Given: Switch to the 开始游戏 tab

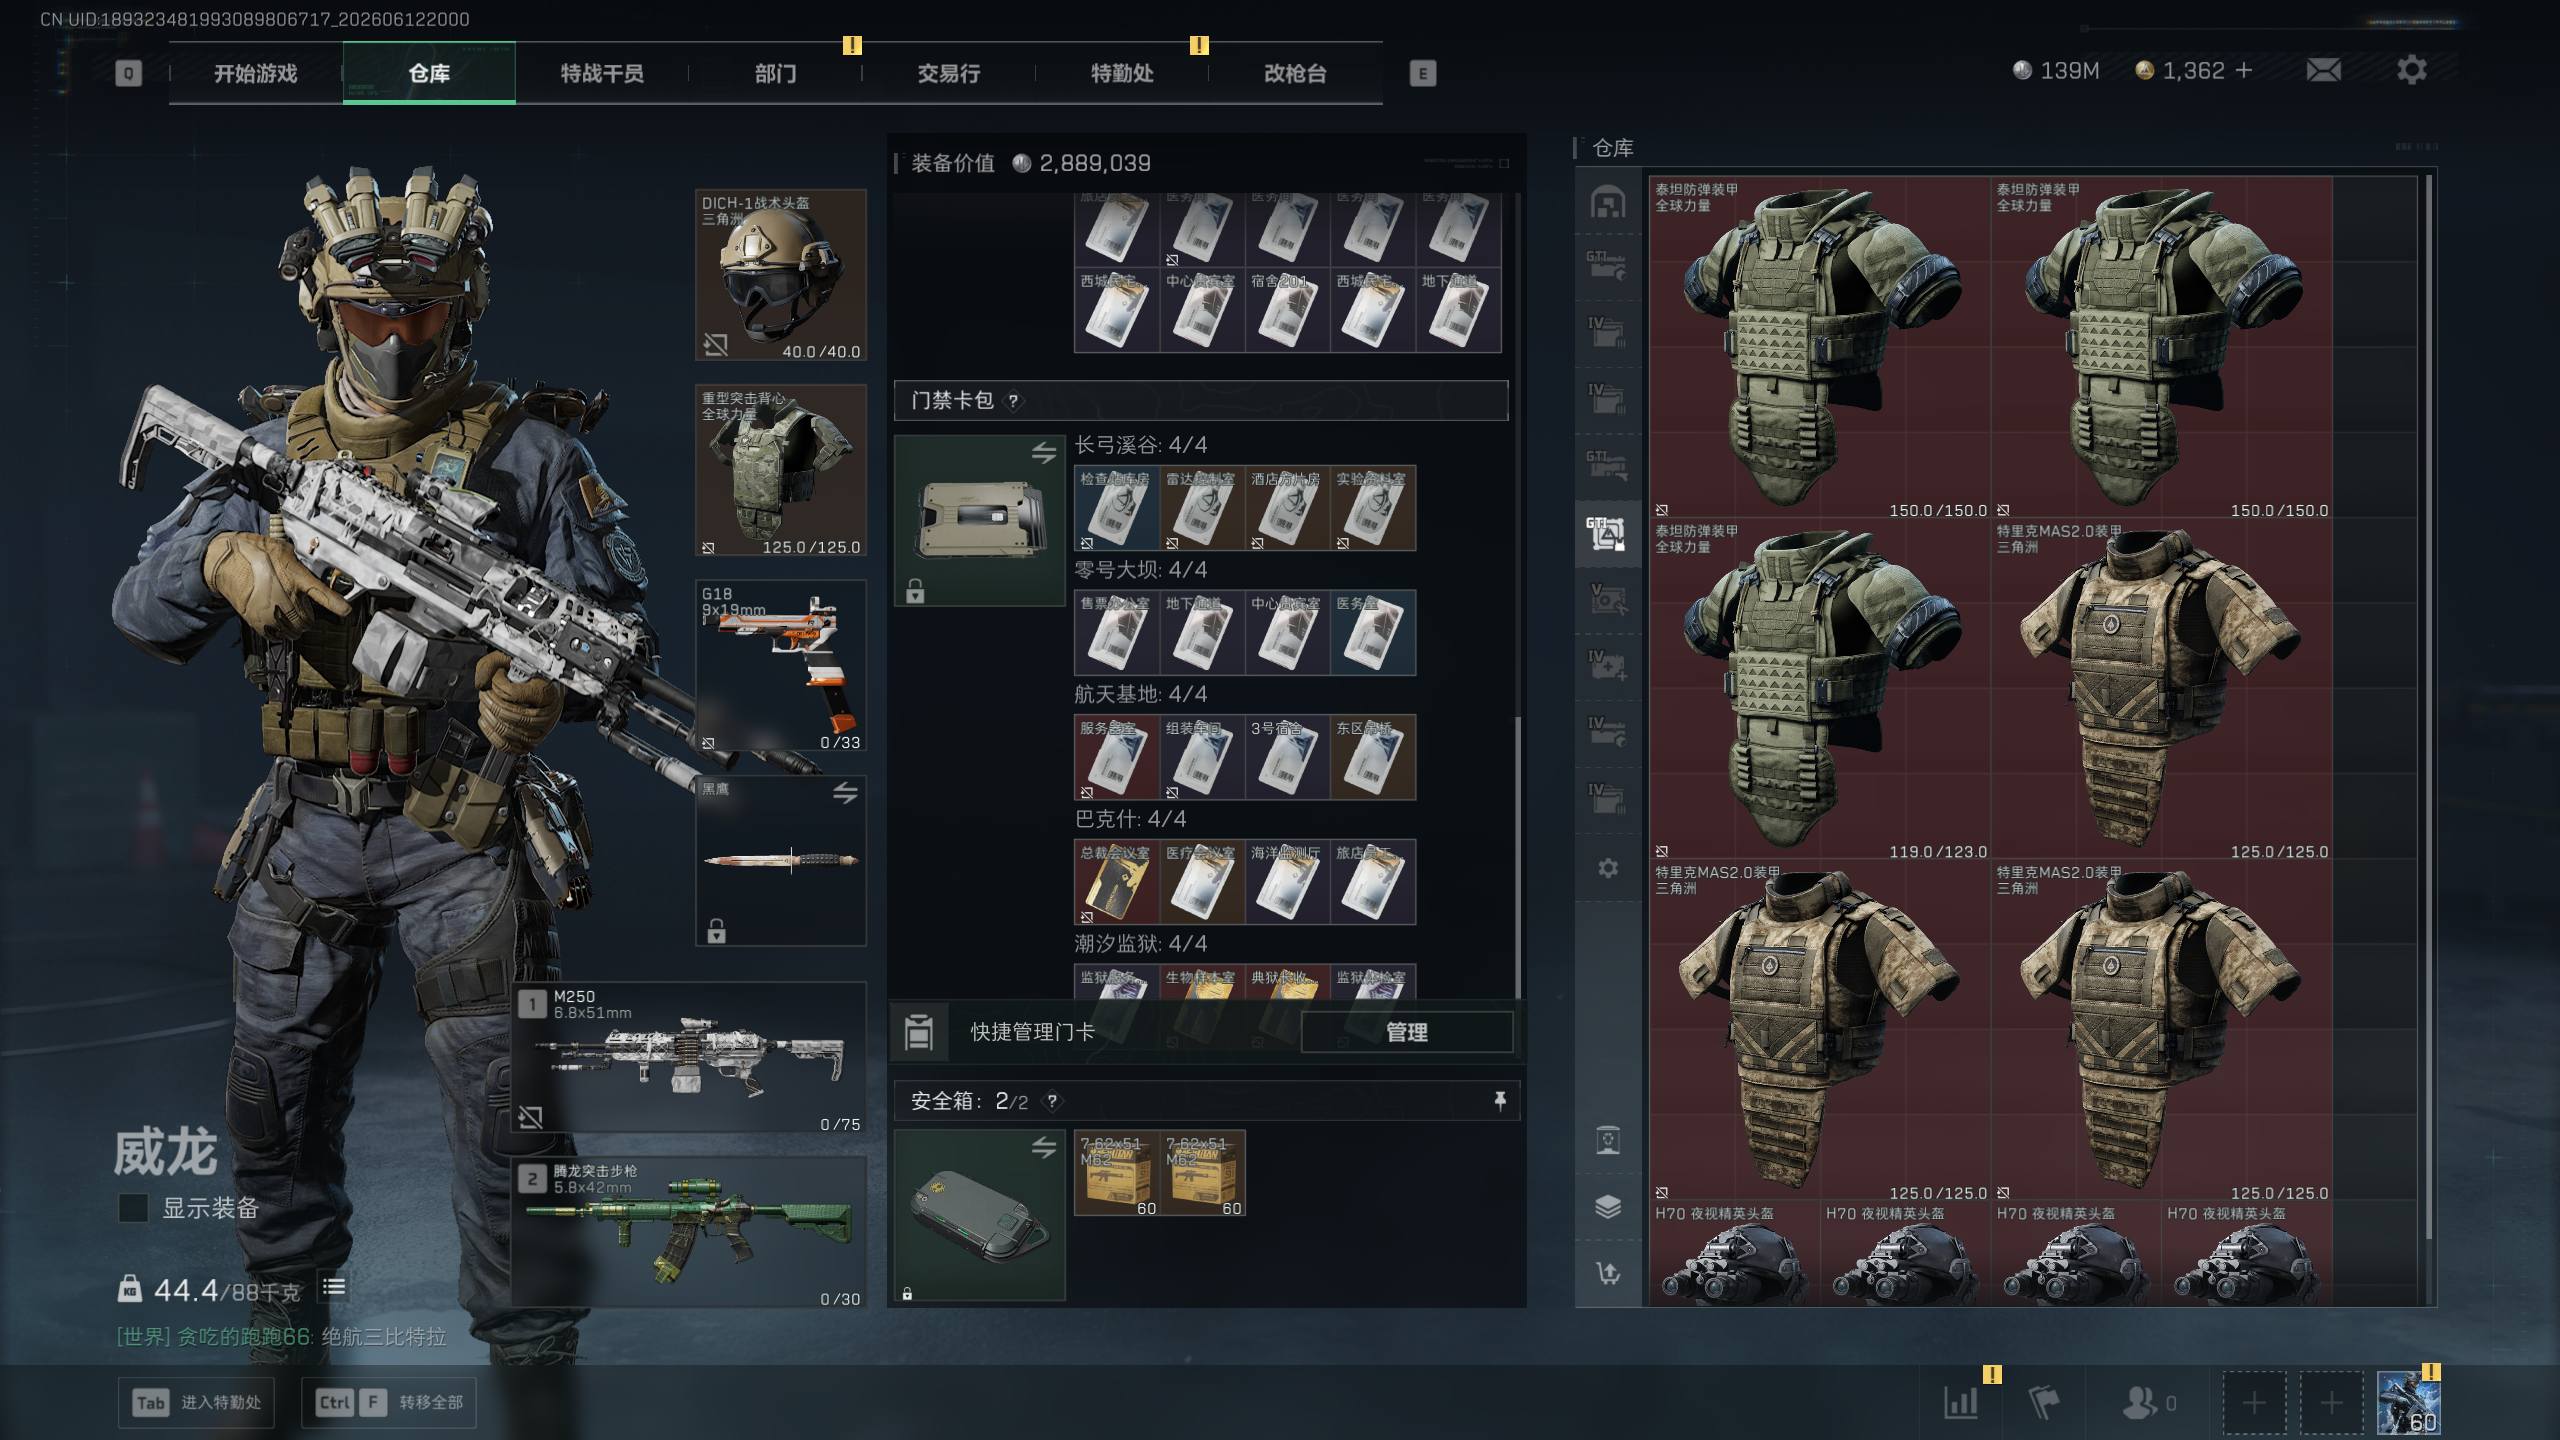Looking at the screenshot, I should pyautogui.click(x=255, y=73).
